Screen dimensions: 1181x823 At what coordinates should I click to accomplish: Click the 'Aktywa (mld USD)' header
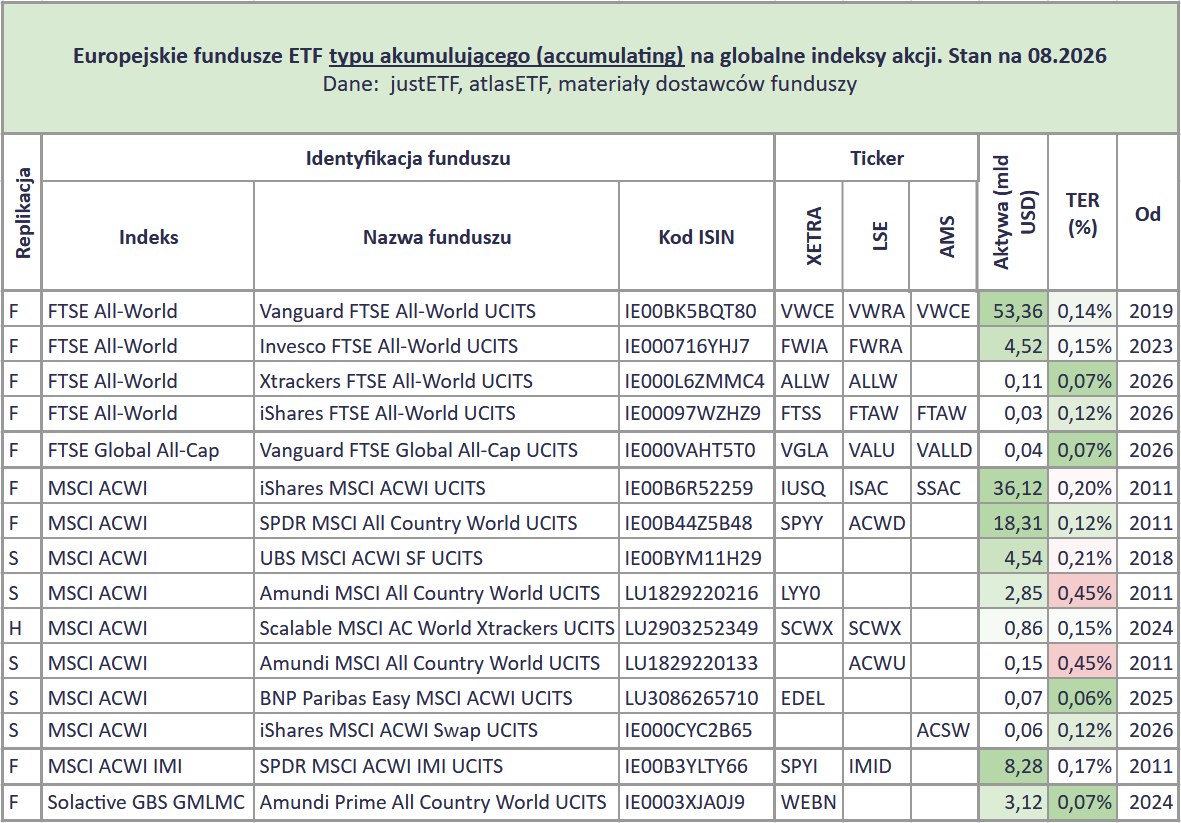[1012, 212]
